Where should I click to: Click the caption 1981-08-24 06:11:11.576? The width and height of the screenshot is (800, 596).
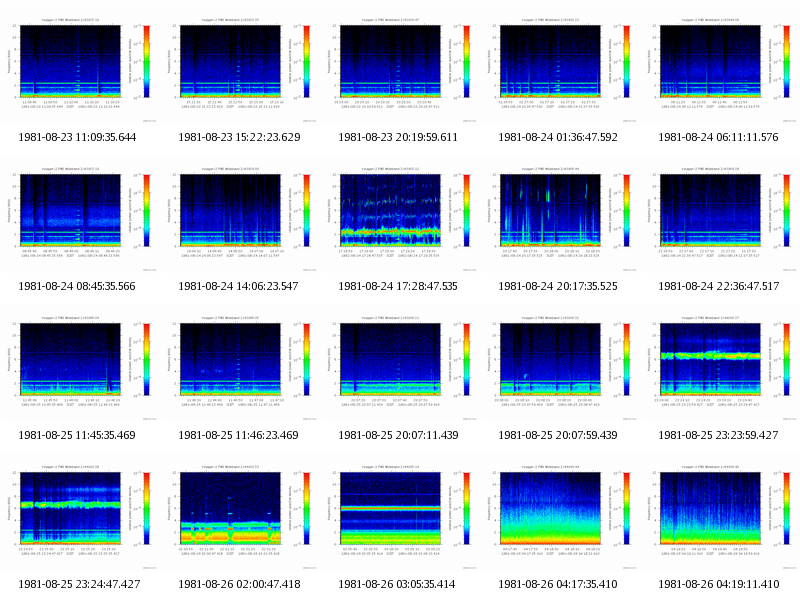(718, 137)
